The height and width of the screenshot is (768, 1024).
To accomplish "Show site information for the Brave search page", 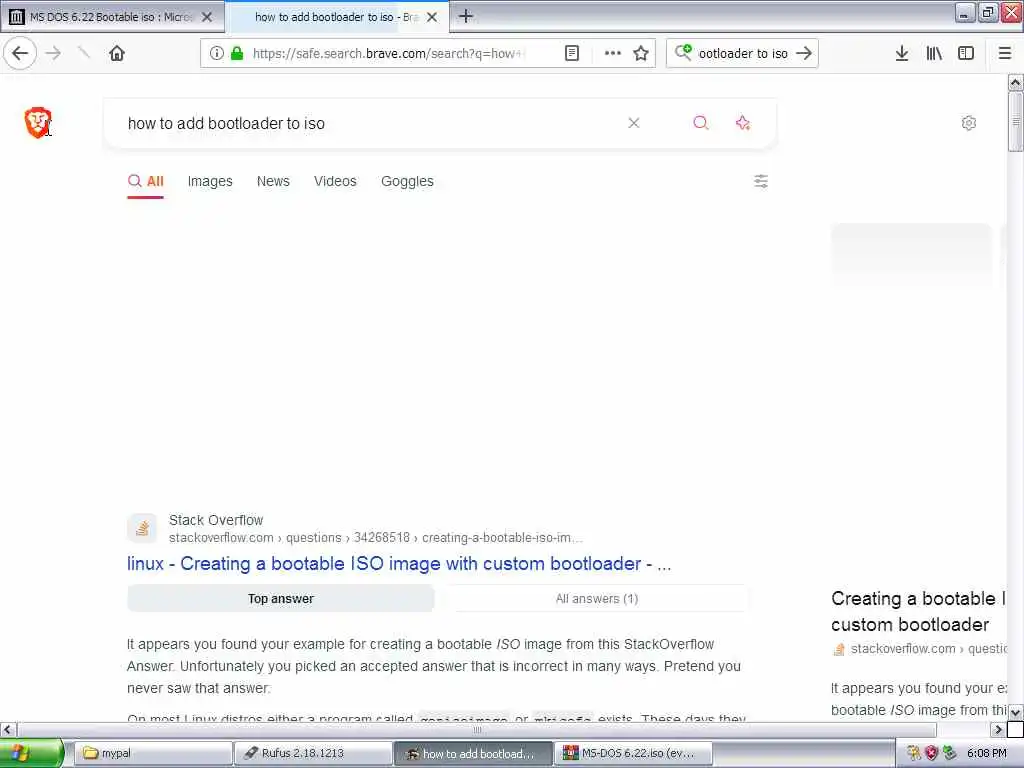I will [x=216, y=54].
